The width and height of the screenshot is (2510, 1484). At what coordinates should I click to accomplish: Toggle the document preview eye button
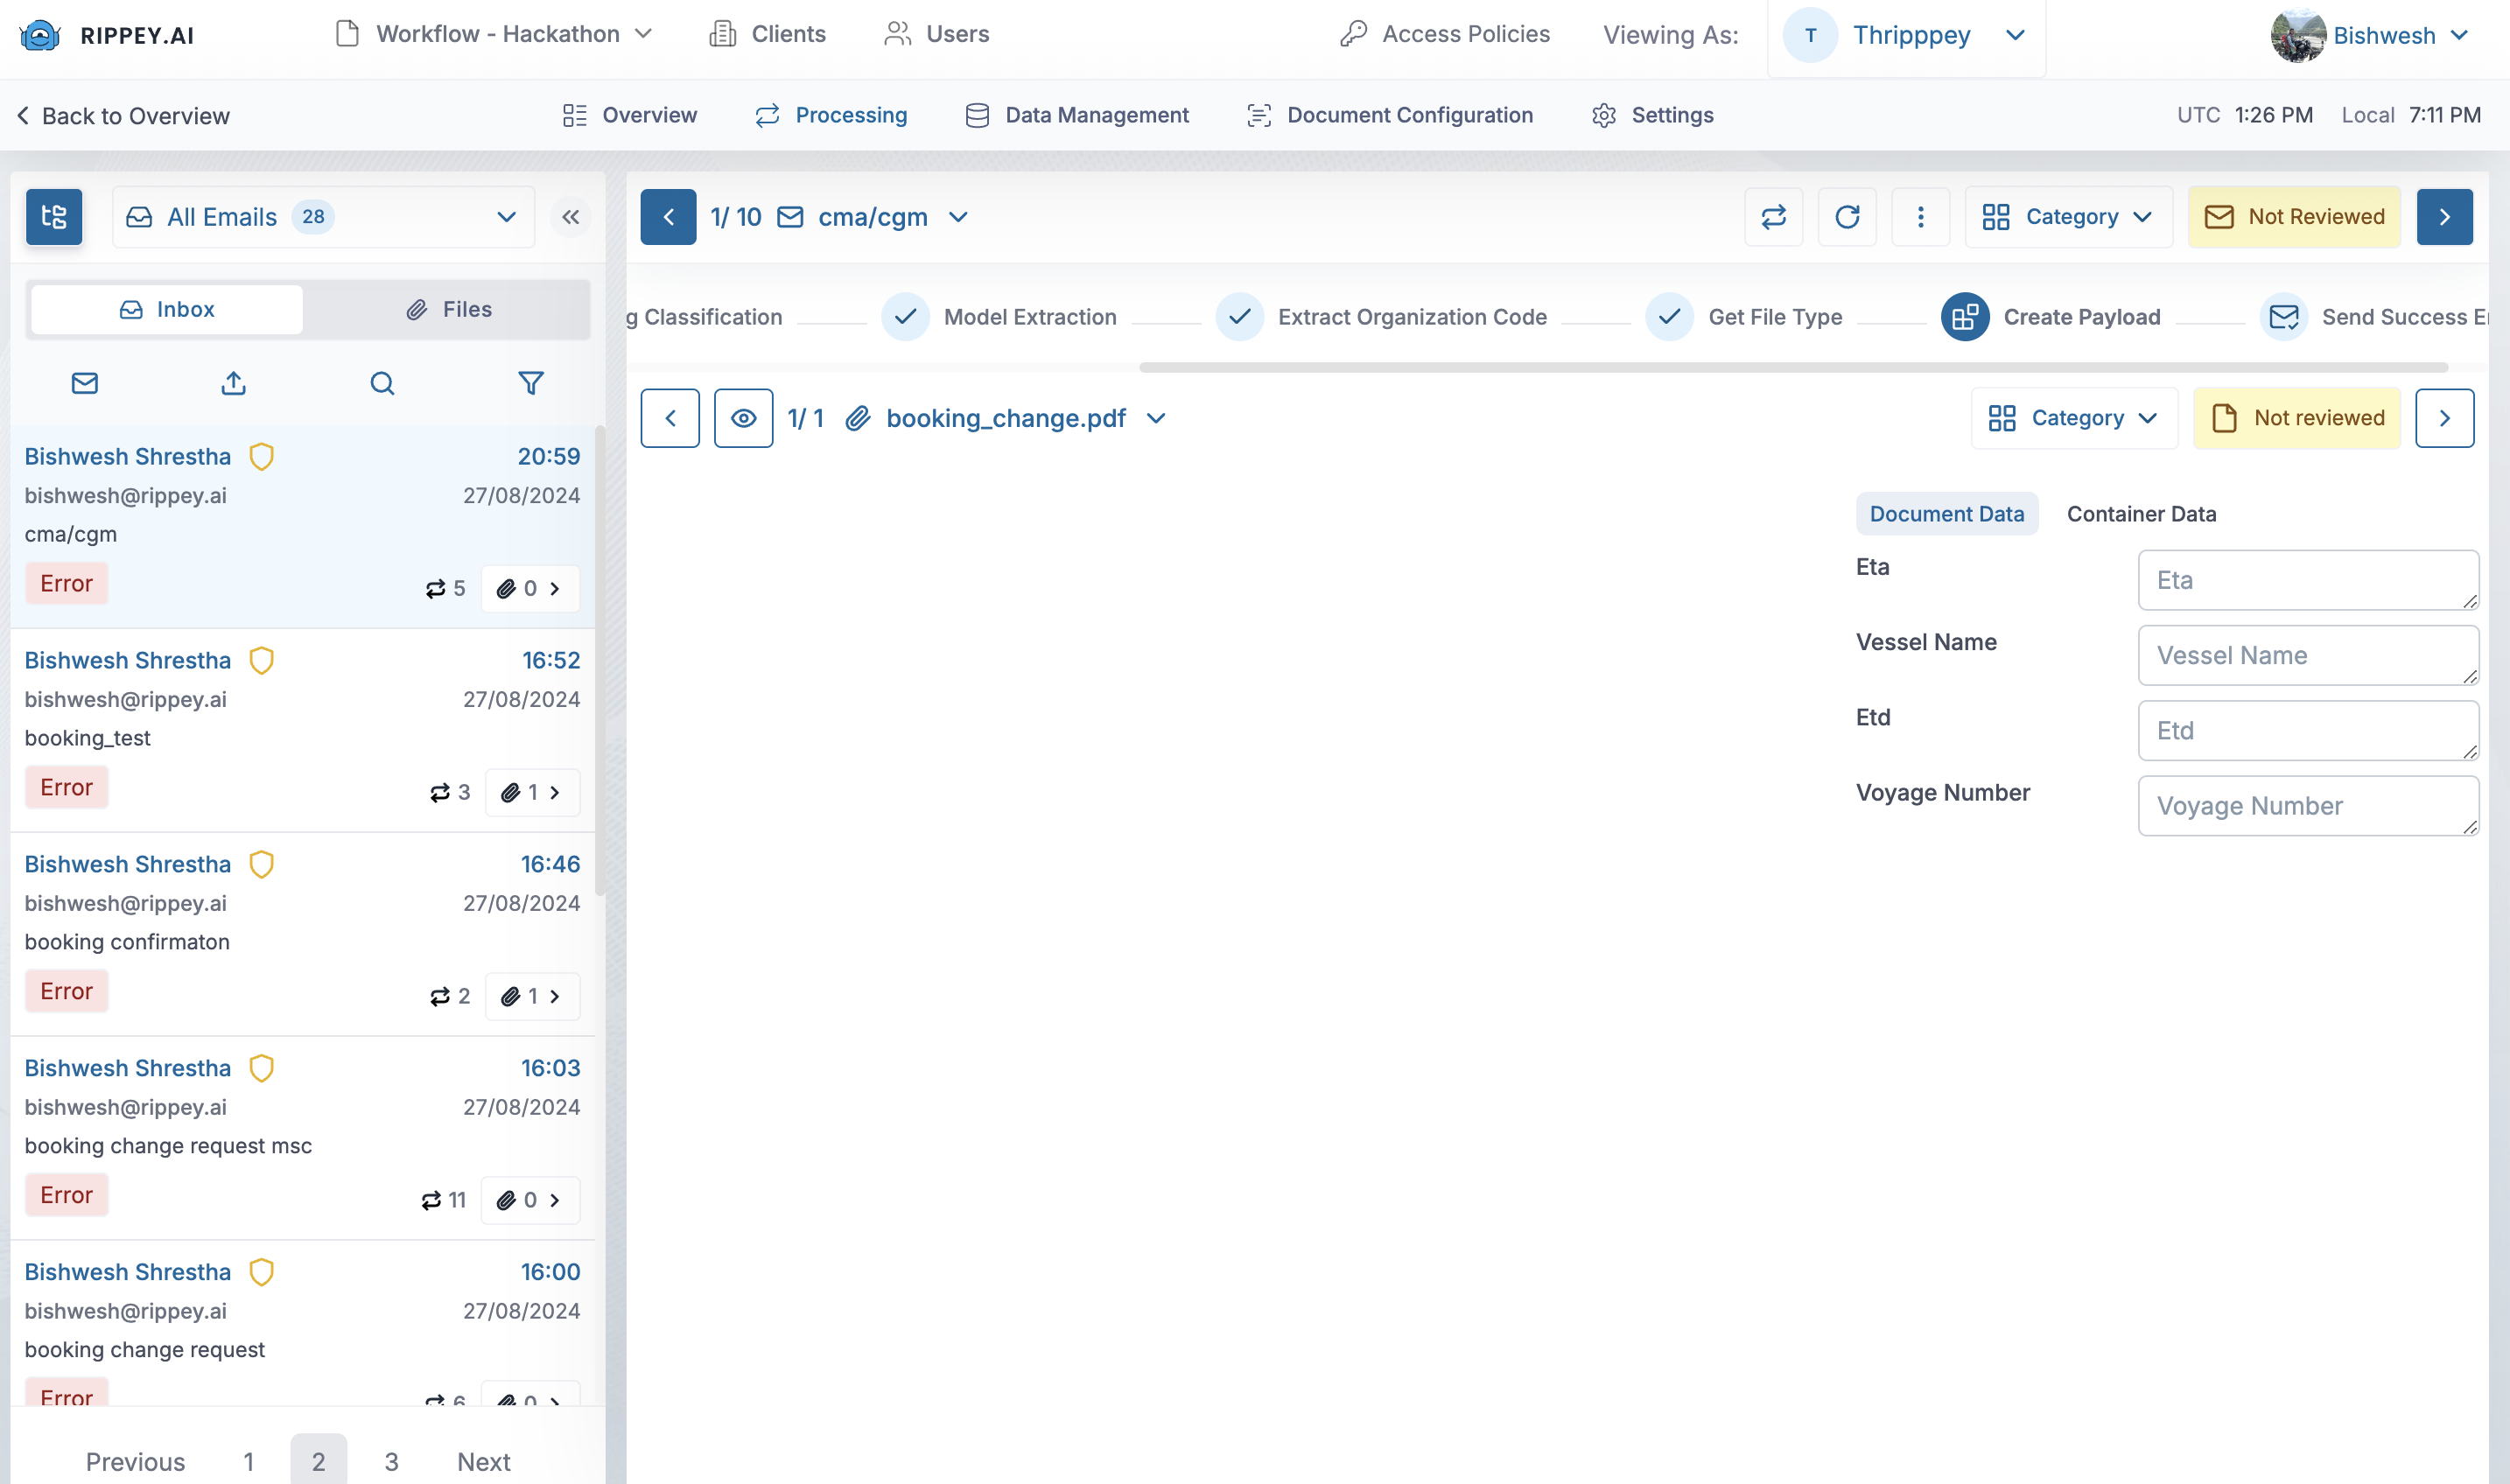[743, 418]
